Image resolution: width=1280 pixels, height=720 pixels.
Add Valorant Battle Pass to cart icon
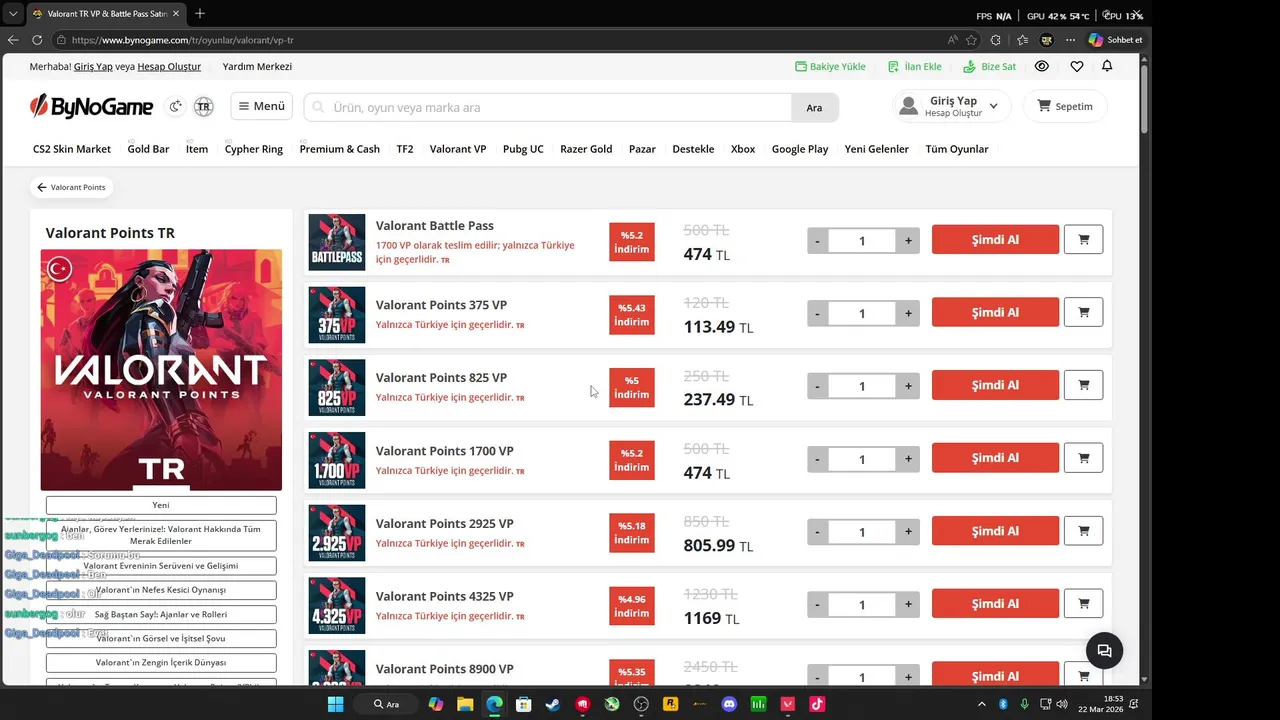[1083, 240]
